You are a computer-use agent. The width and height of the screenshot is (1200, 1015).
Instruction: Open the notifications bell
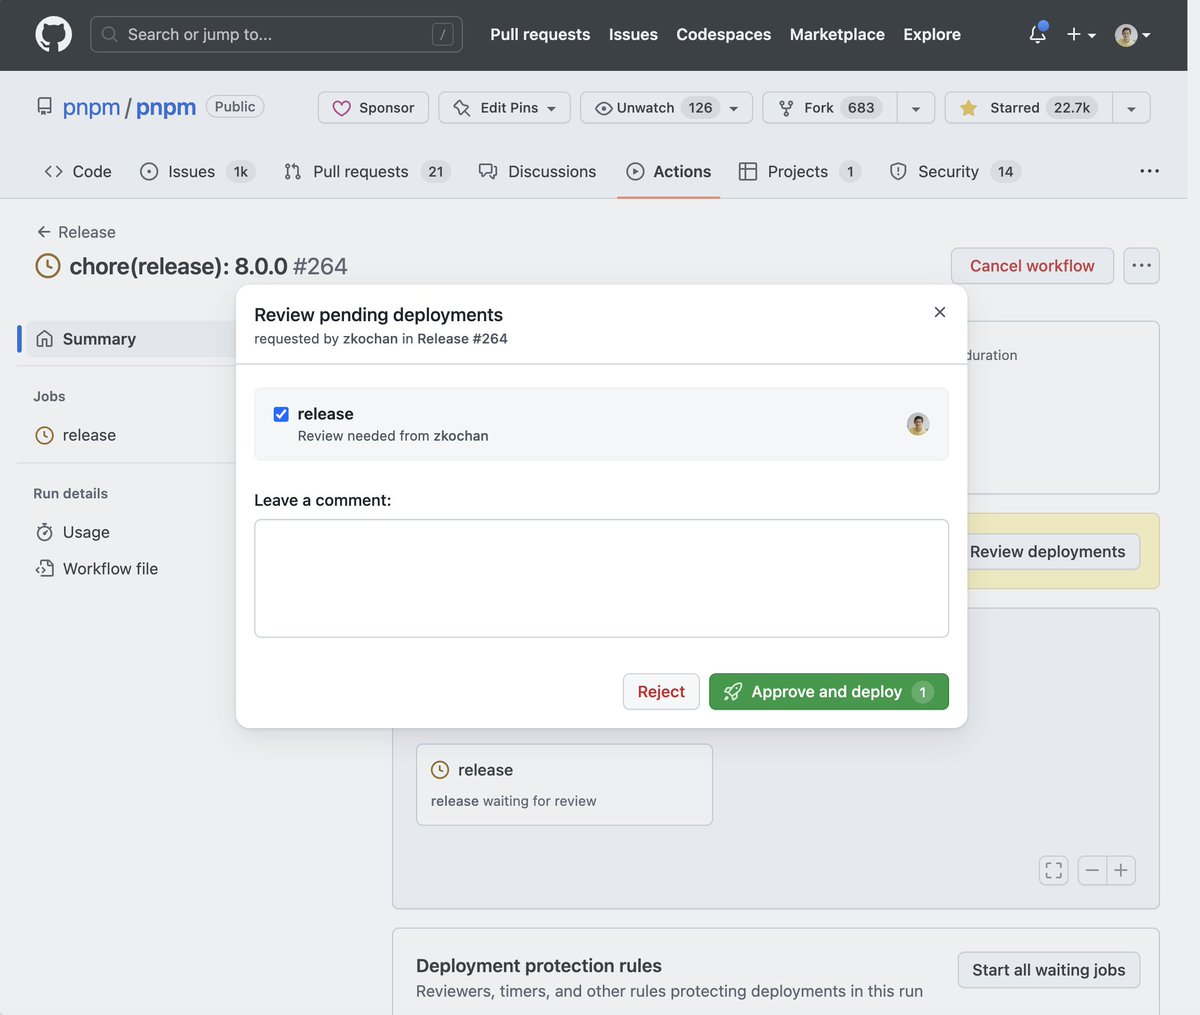(x=1038, y=34)
